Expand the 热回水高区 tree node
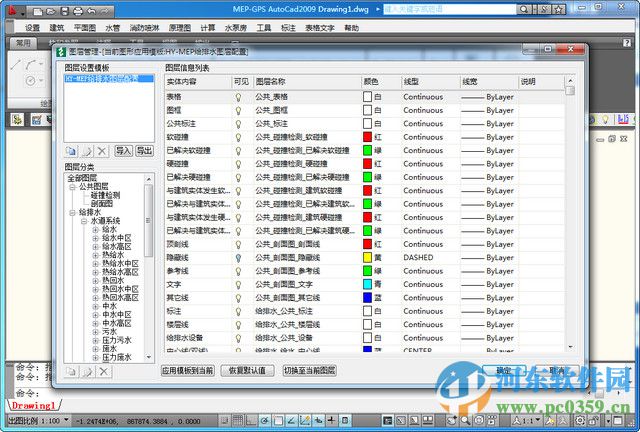640x432 pixels. tap(96, 298)
